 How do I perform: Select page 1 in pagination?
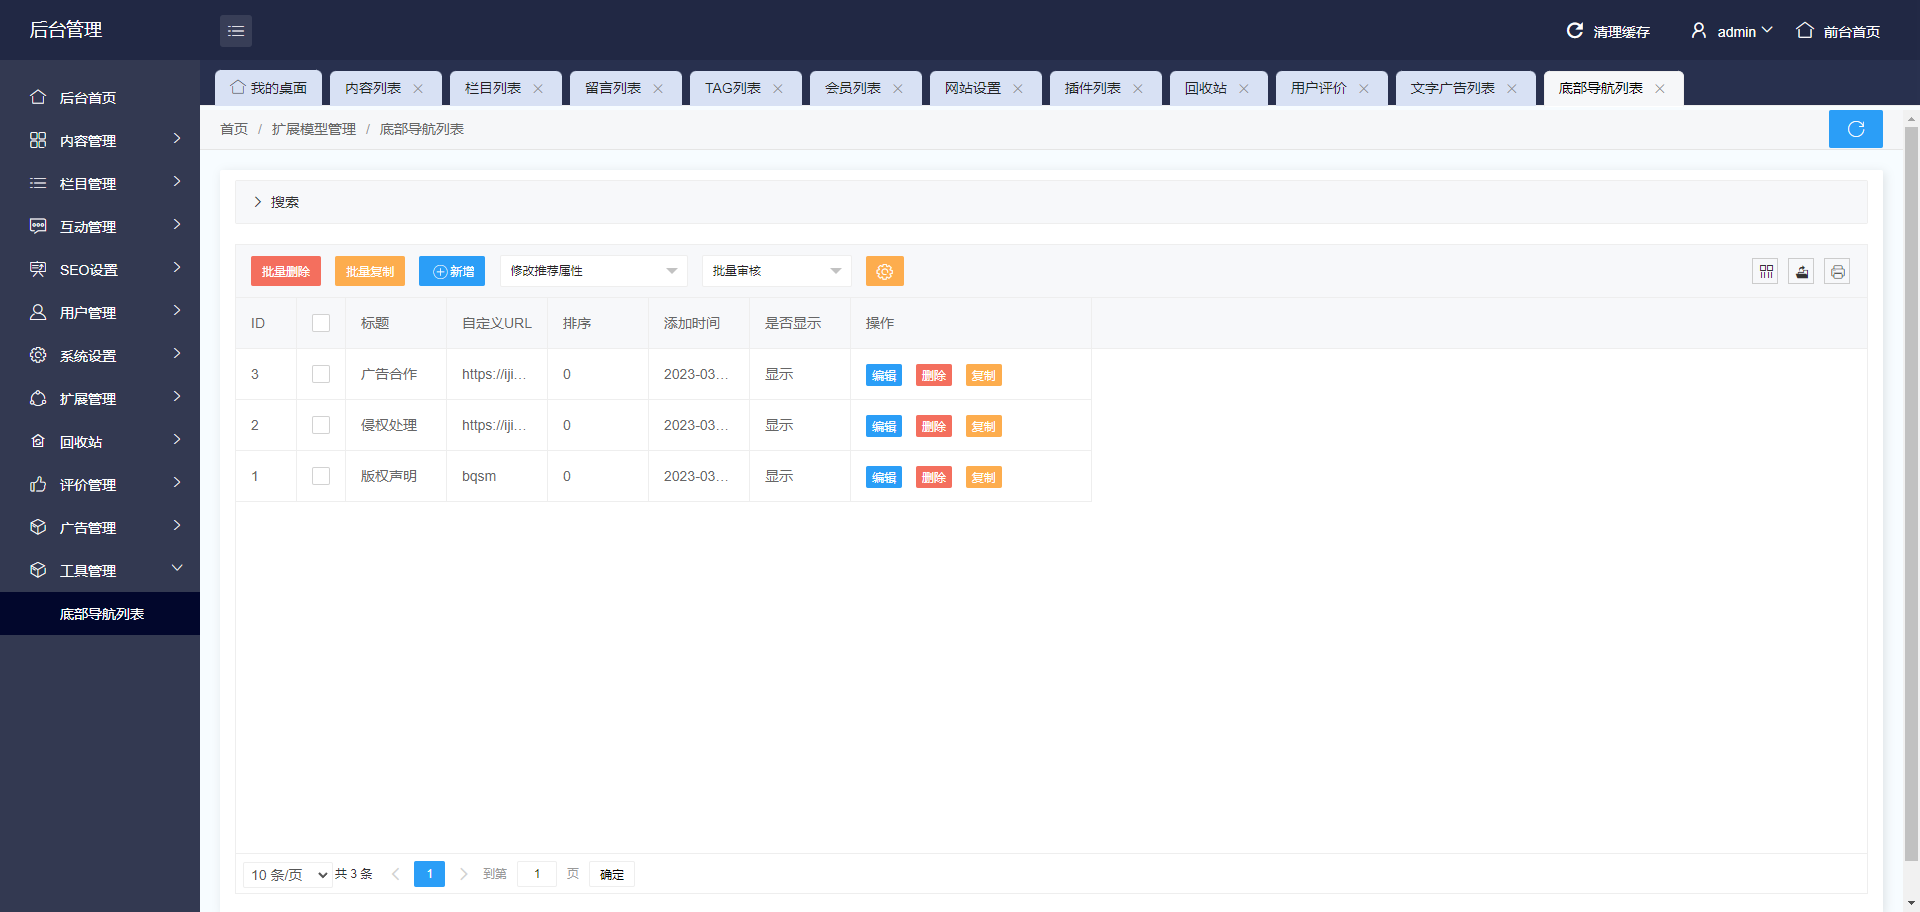tap(429, 874)
